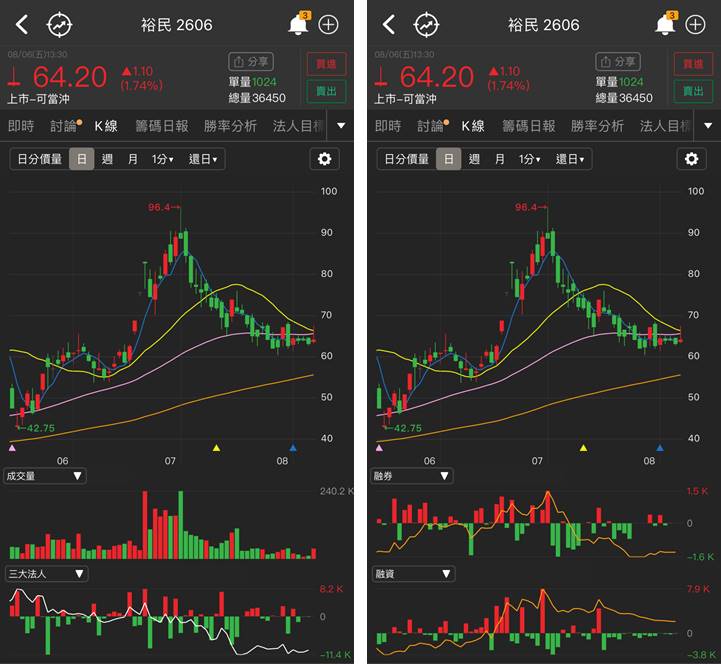Open chart target icon on right screen

426,25
